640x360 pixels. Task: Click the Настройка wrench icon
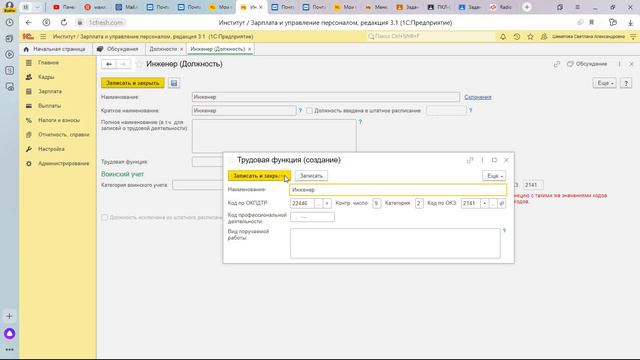point(29,149)
